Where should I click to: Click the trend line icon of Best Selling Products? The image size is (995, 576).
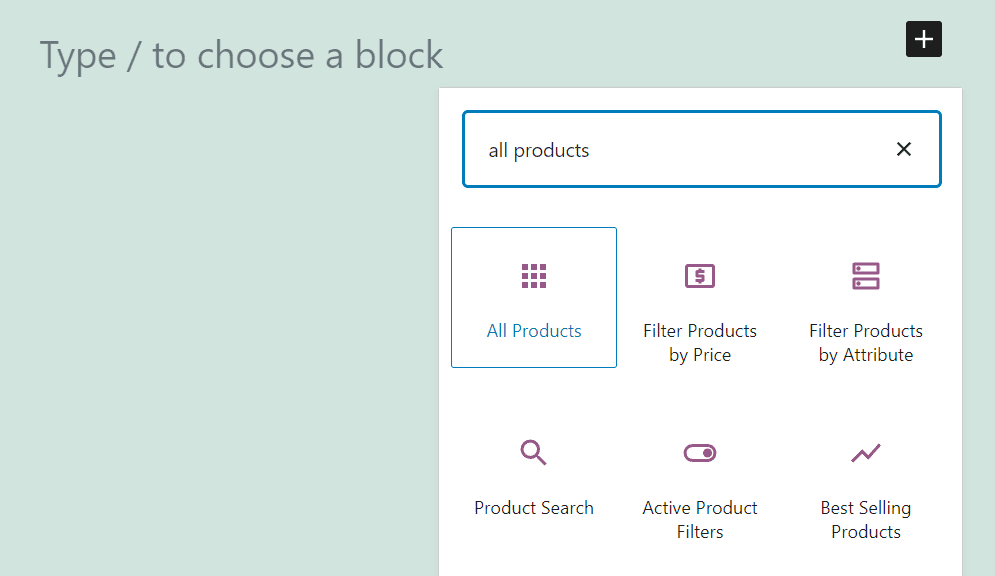(865, 452)
